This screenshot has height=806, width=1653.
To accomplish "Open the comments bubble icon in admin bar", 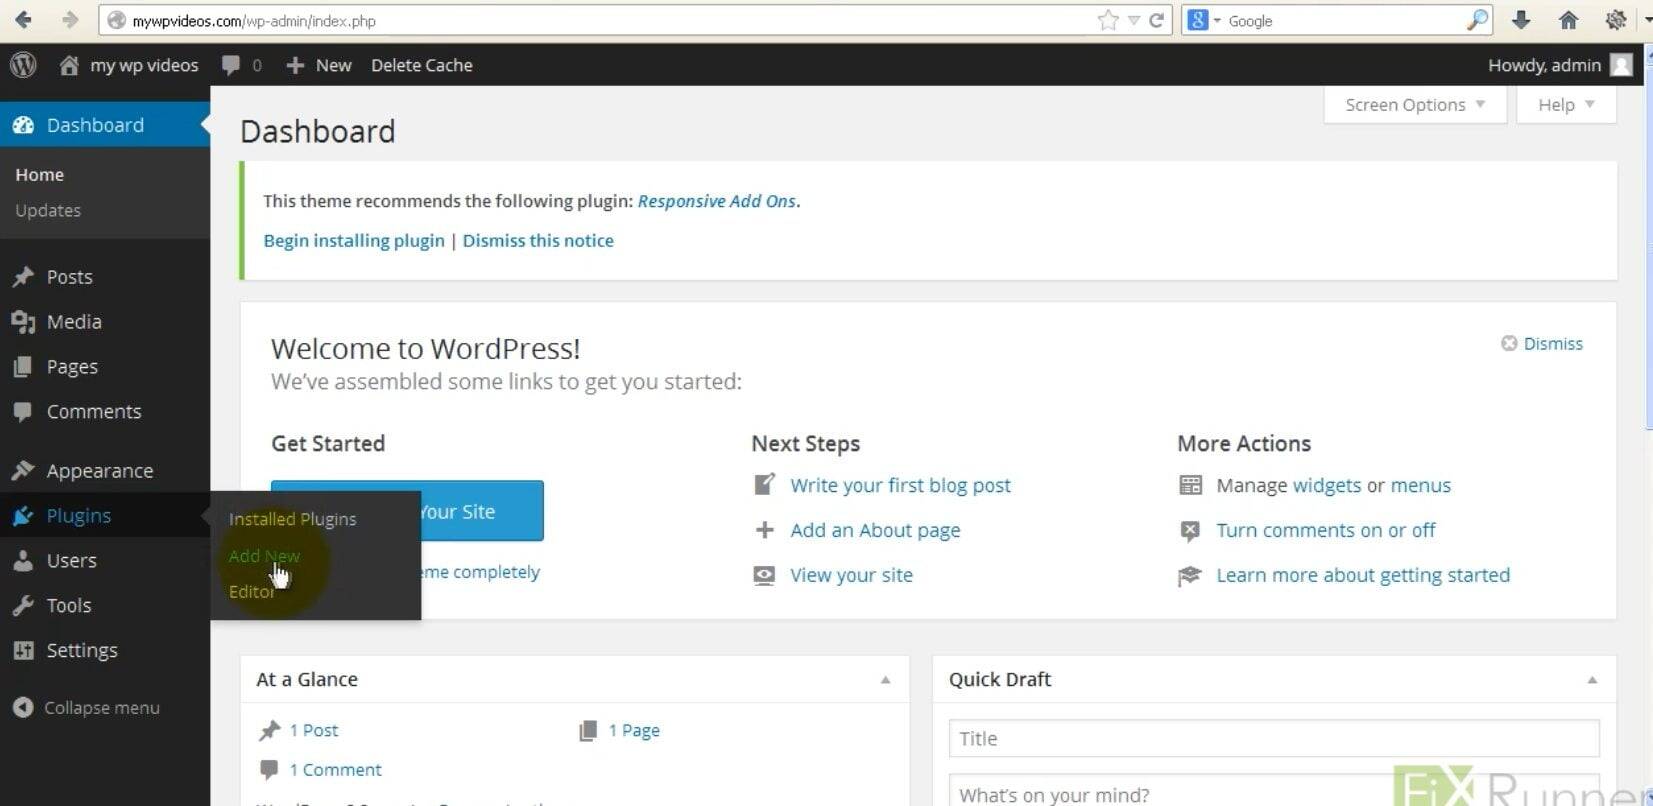I will [x=231, y=65].
